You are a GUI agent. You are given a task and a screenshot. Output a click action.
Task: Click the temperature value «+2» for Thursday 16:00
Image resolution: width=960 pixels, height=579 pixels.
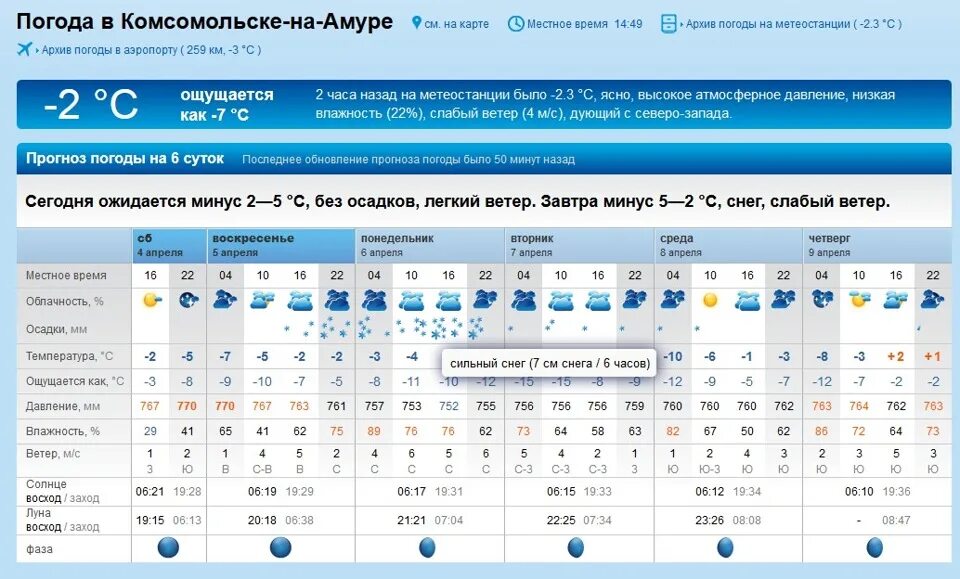pos(896,356)
